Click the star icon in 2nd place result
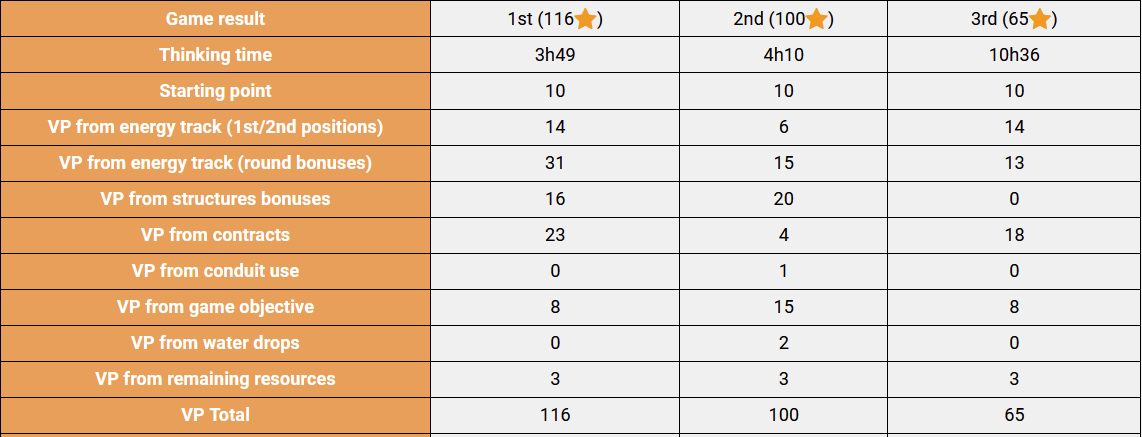 tap(816, 19)
